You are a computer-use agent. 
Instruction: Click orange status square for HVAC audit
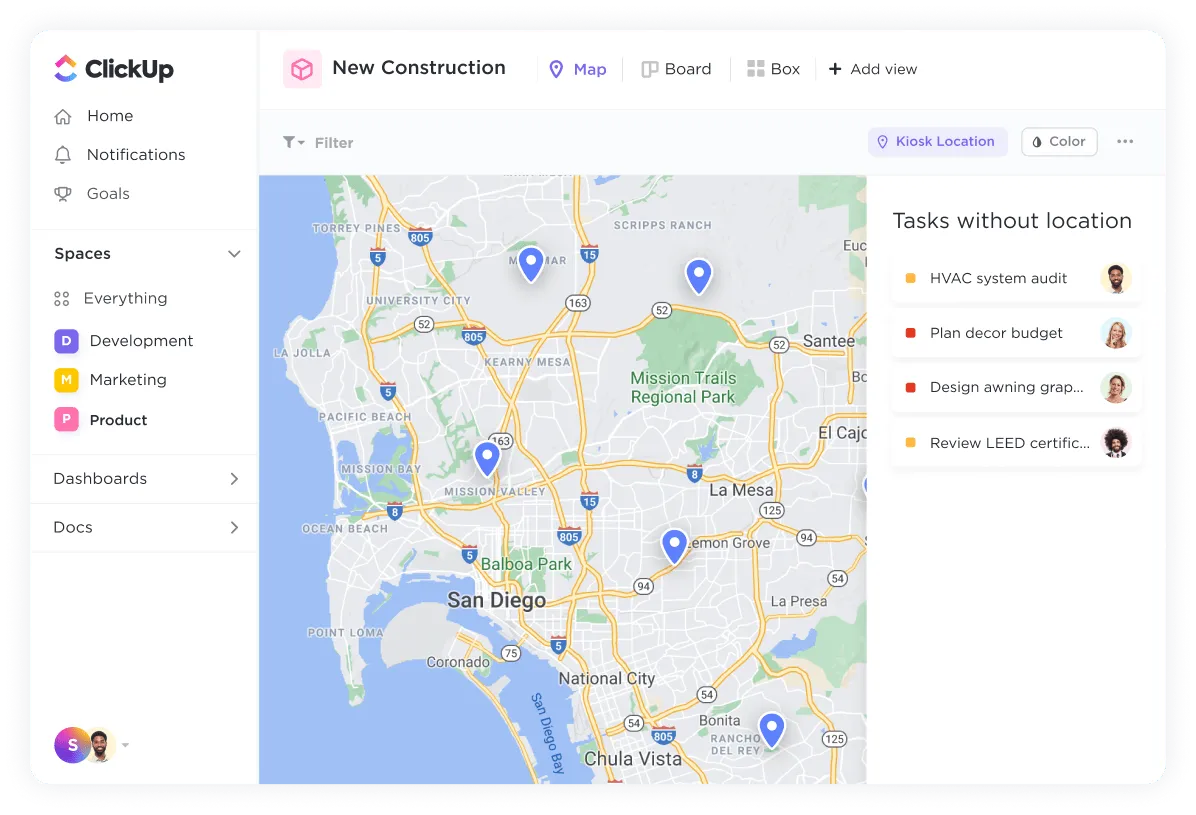click(910, 279)
